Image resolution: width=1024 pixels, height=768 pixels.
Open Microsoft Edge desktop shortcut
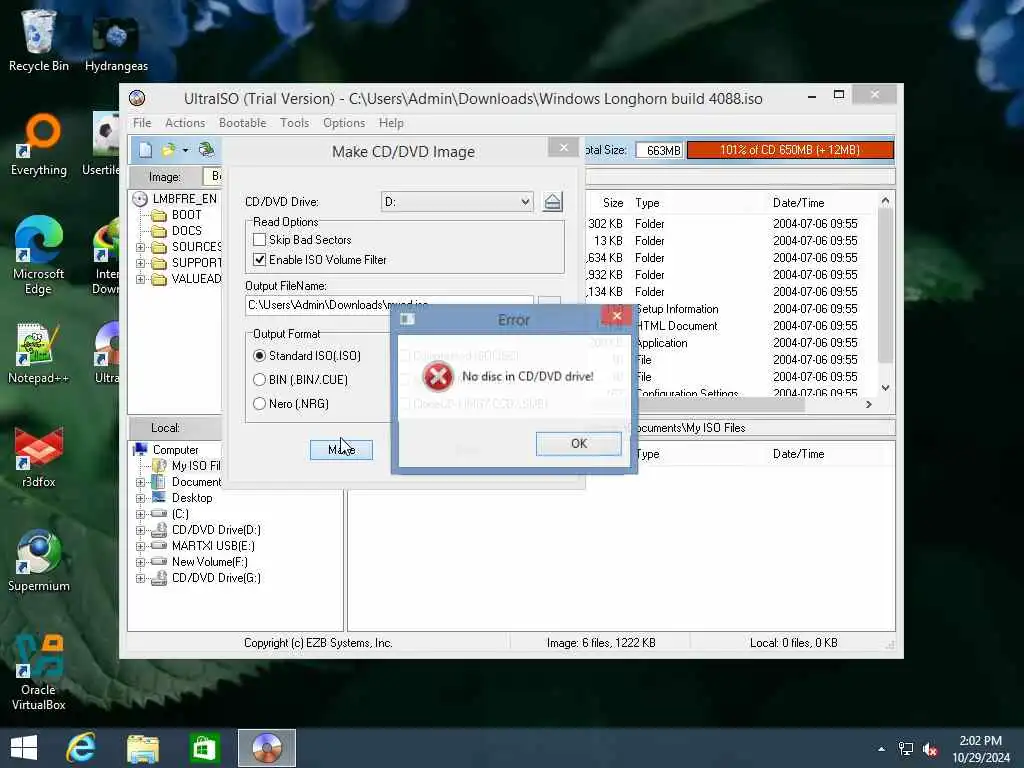point(39,255)
